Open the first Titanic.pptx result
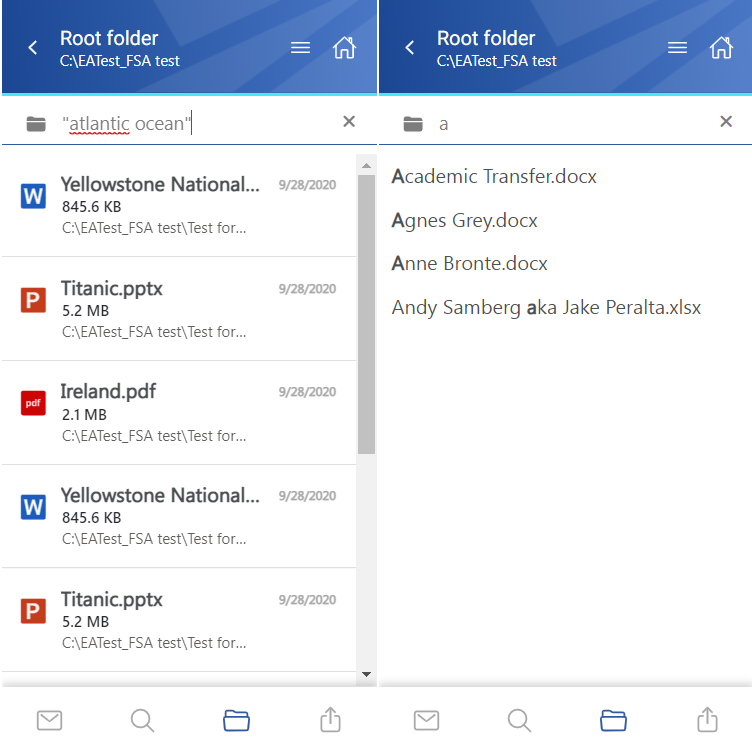Screen dimensions: 752x742 [179, 308]
